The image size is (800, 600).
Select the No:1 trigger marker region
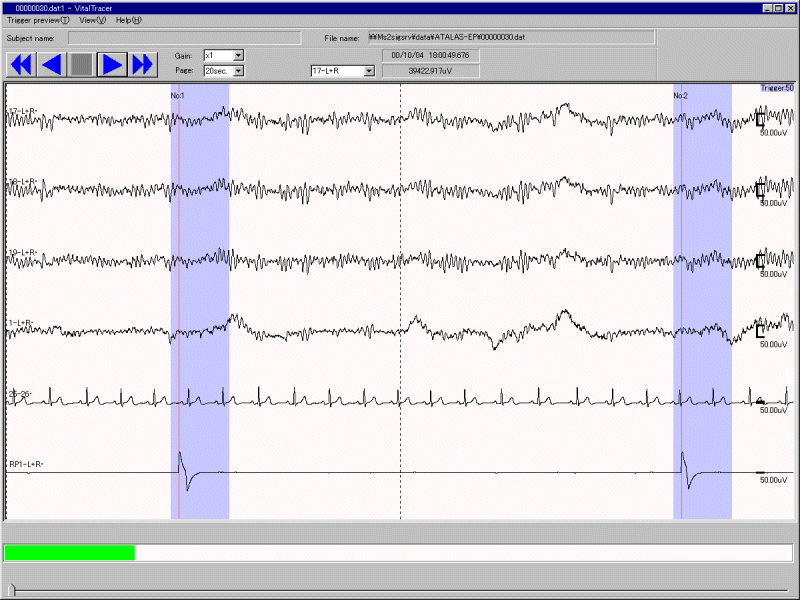pyautogui.click(x=200, y=300)
